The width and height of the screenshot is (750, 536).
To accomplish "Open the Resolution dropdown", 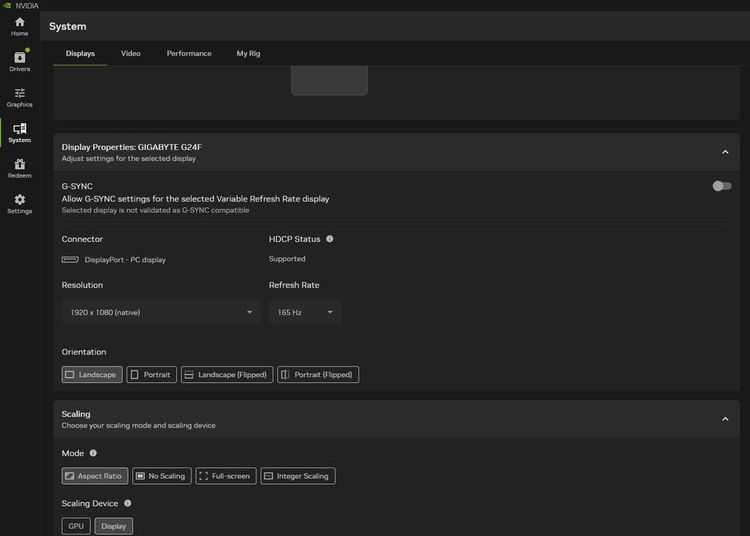I will click(x=161, y=312).
